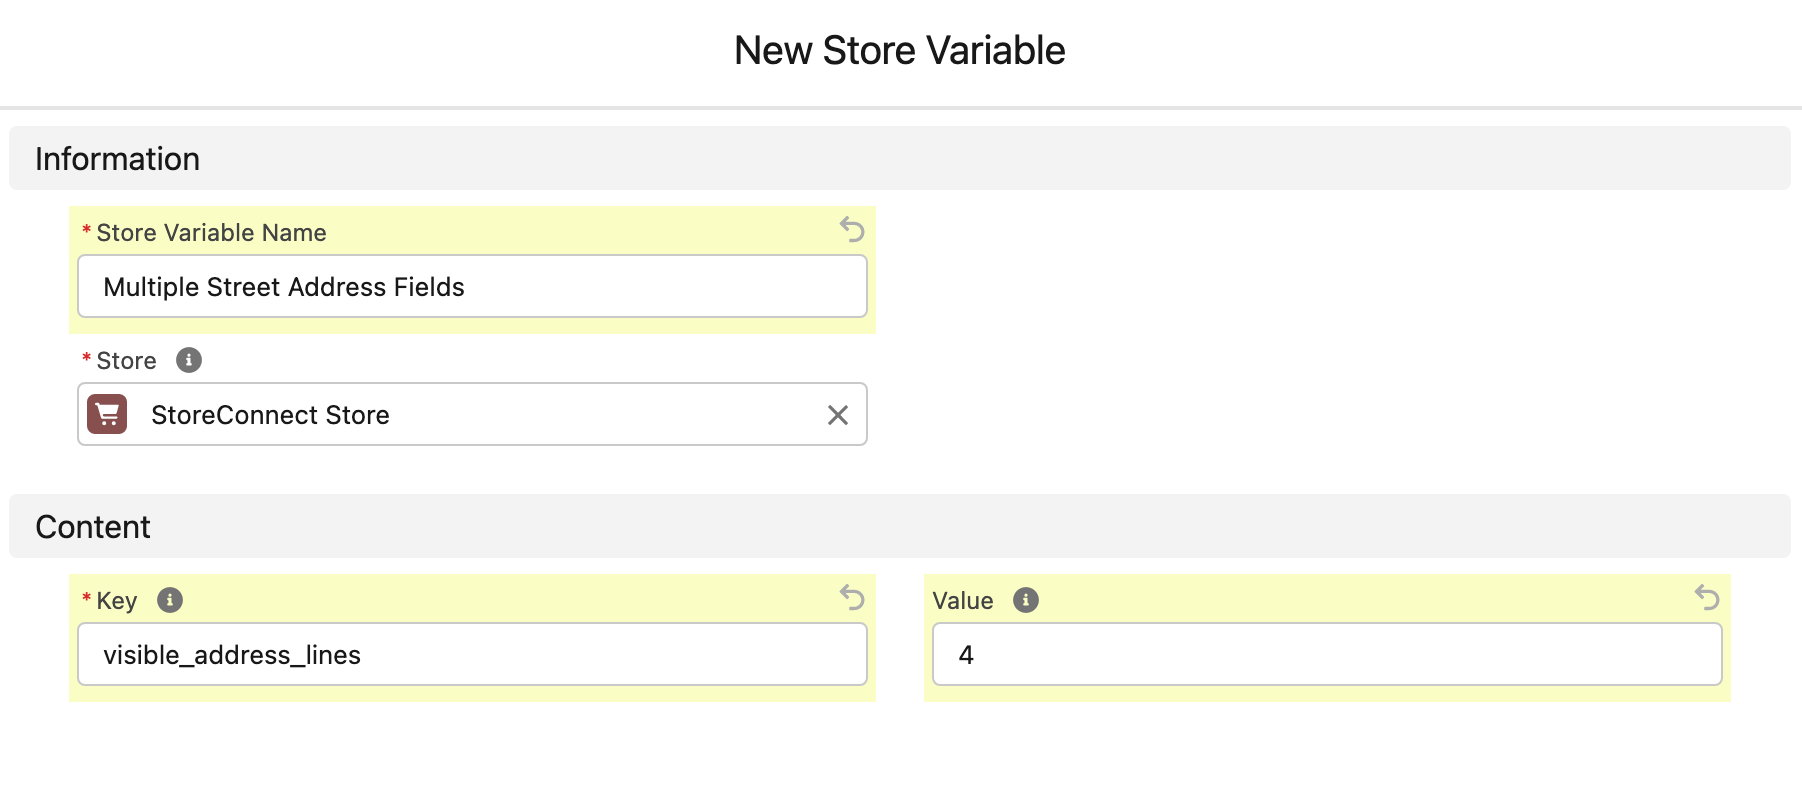Select the Value input showing 4
Viewport: 1802px width, 788px height.
[x=1326, y=654]
